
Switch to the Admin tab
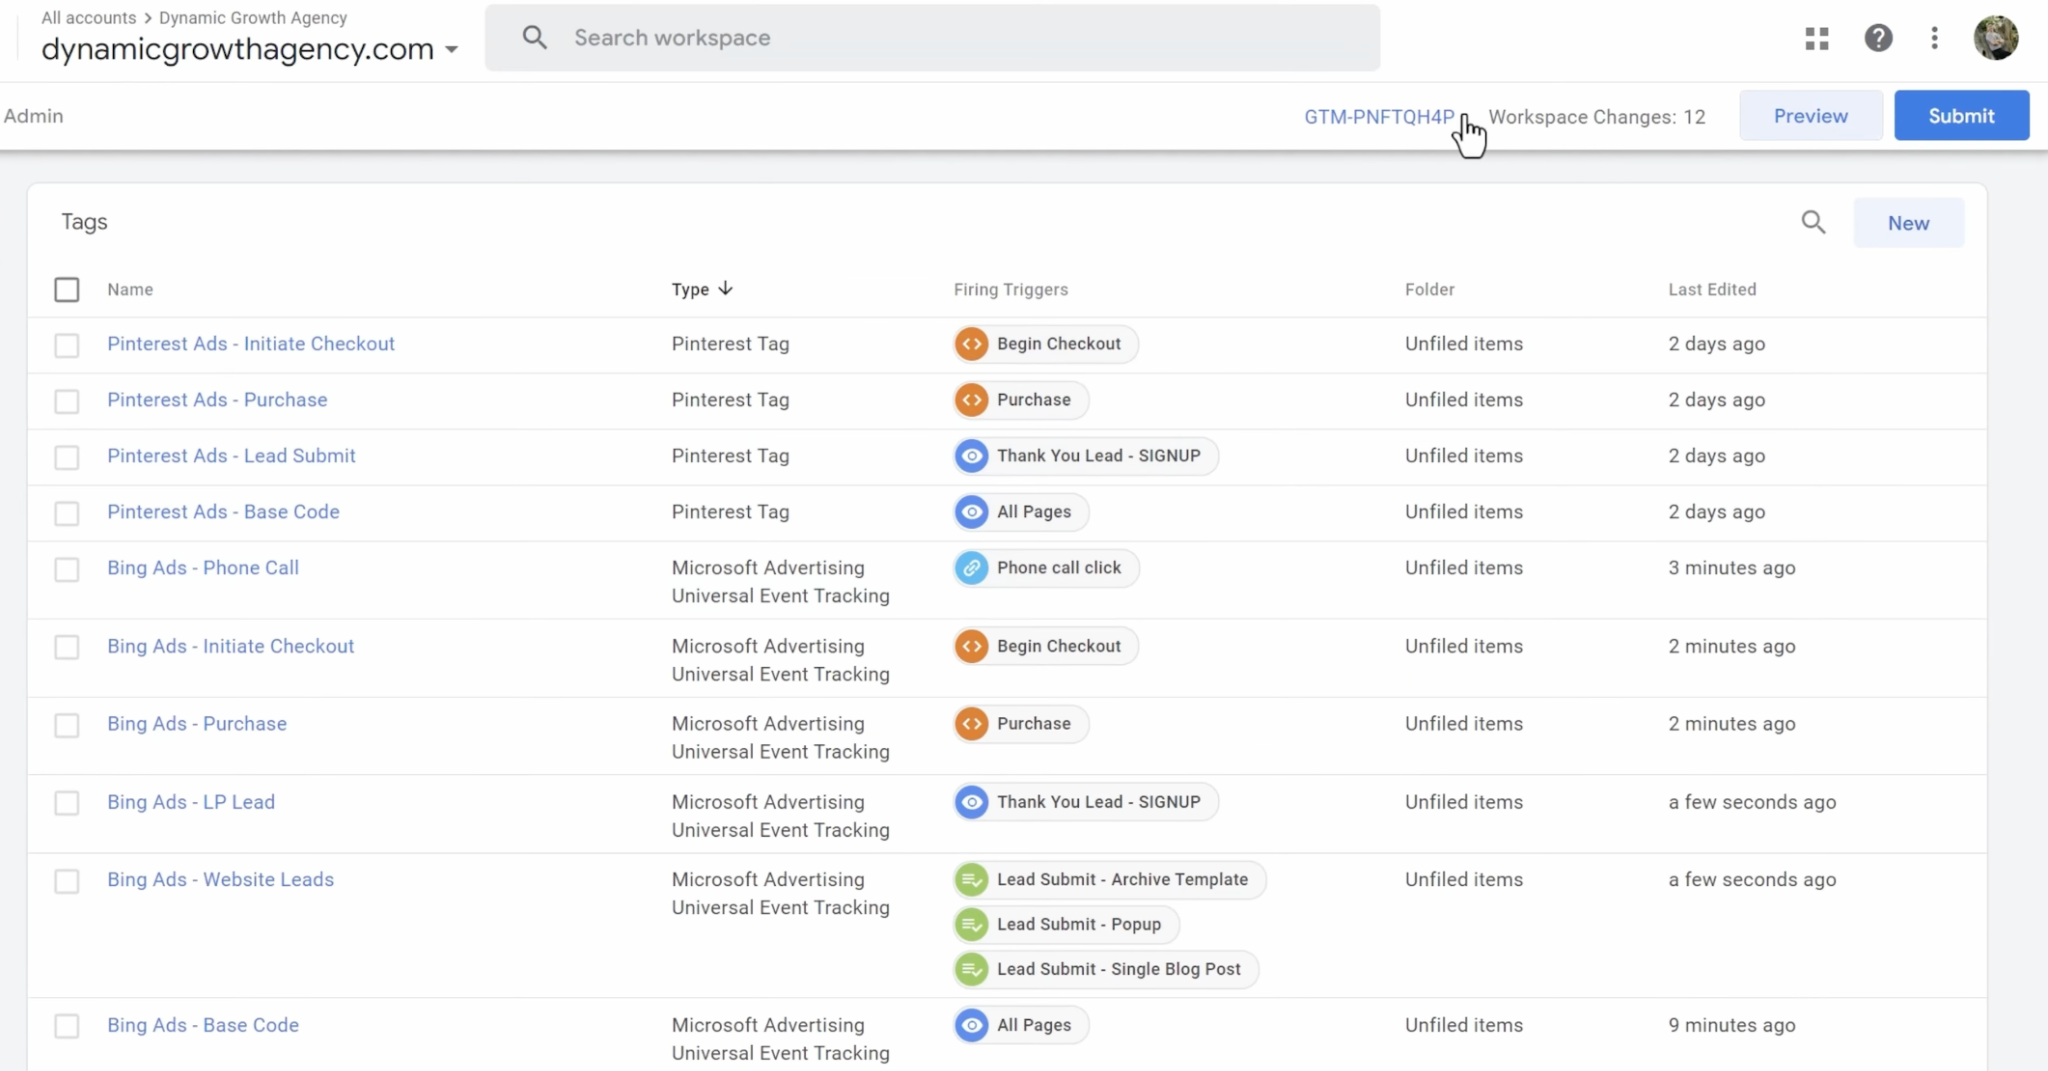33,116
